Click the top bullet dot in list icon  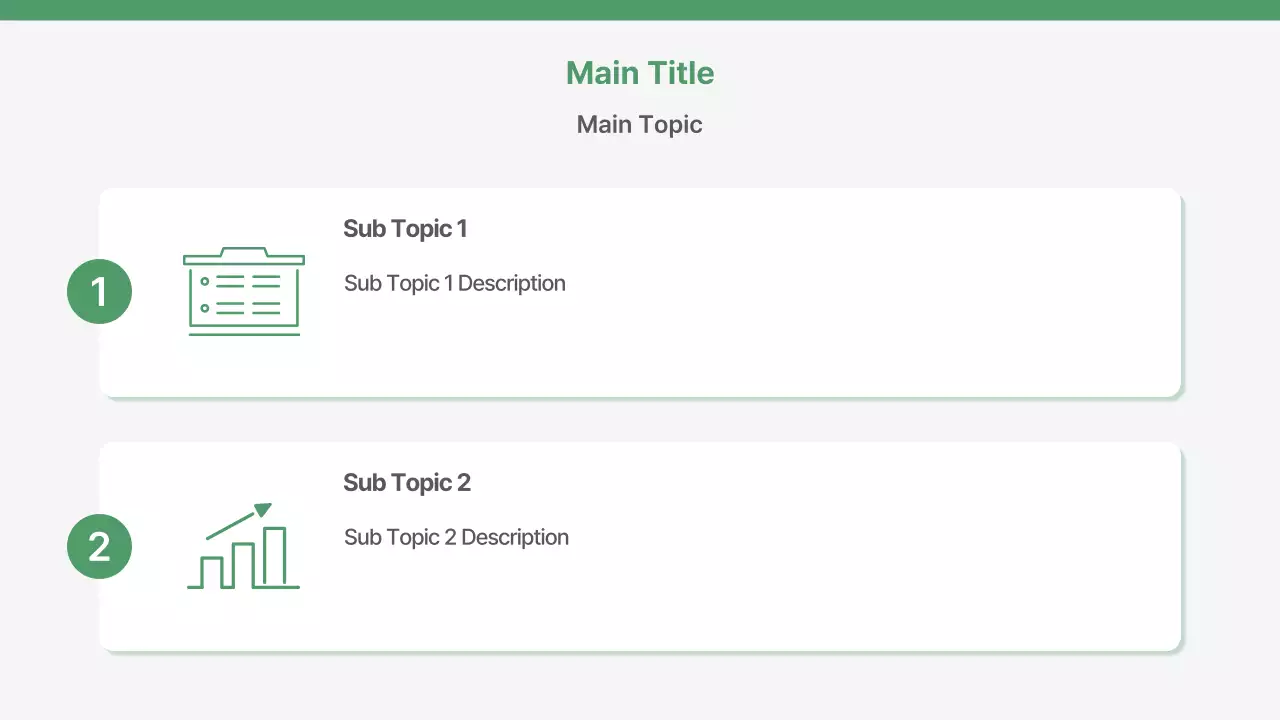(205, 285)
